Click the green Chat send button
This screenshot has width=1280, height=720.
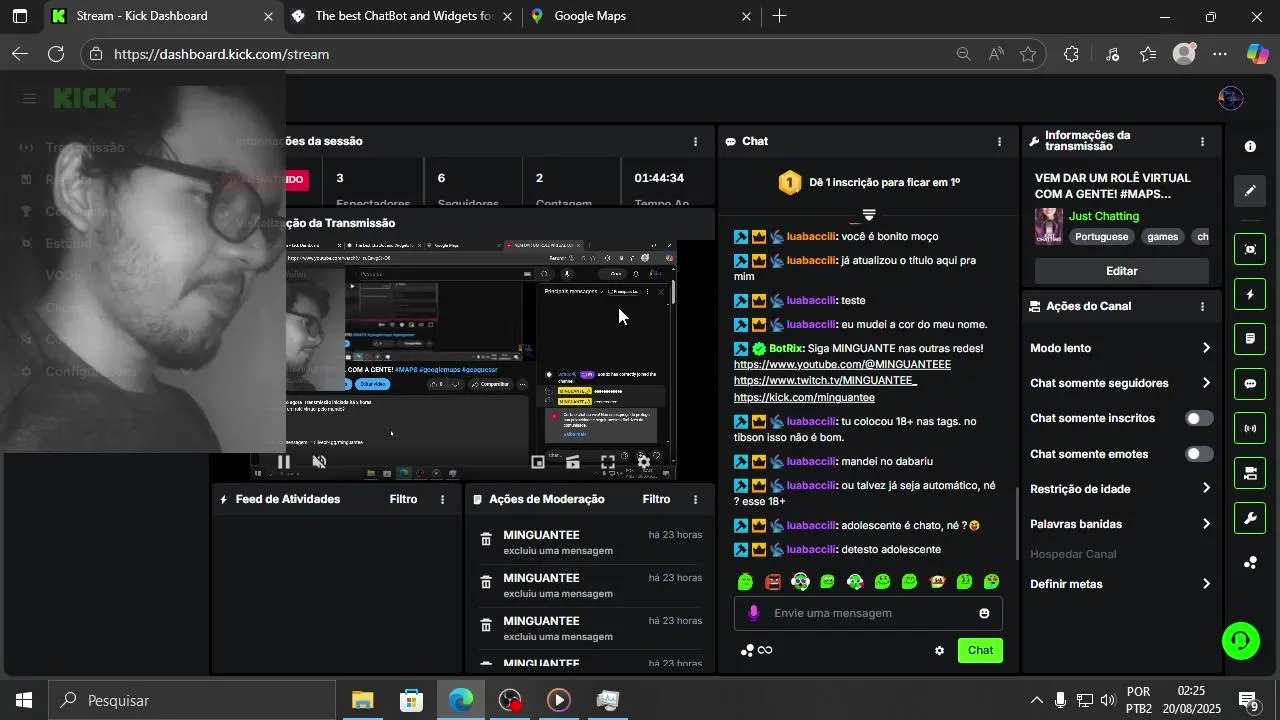(x=980, y=650)
